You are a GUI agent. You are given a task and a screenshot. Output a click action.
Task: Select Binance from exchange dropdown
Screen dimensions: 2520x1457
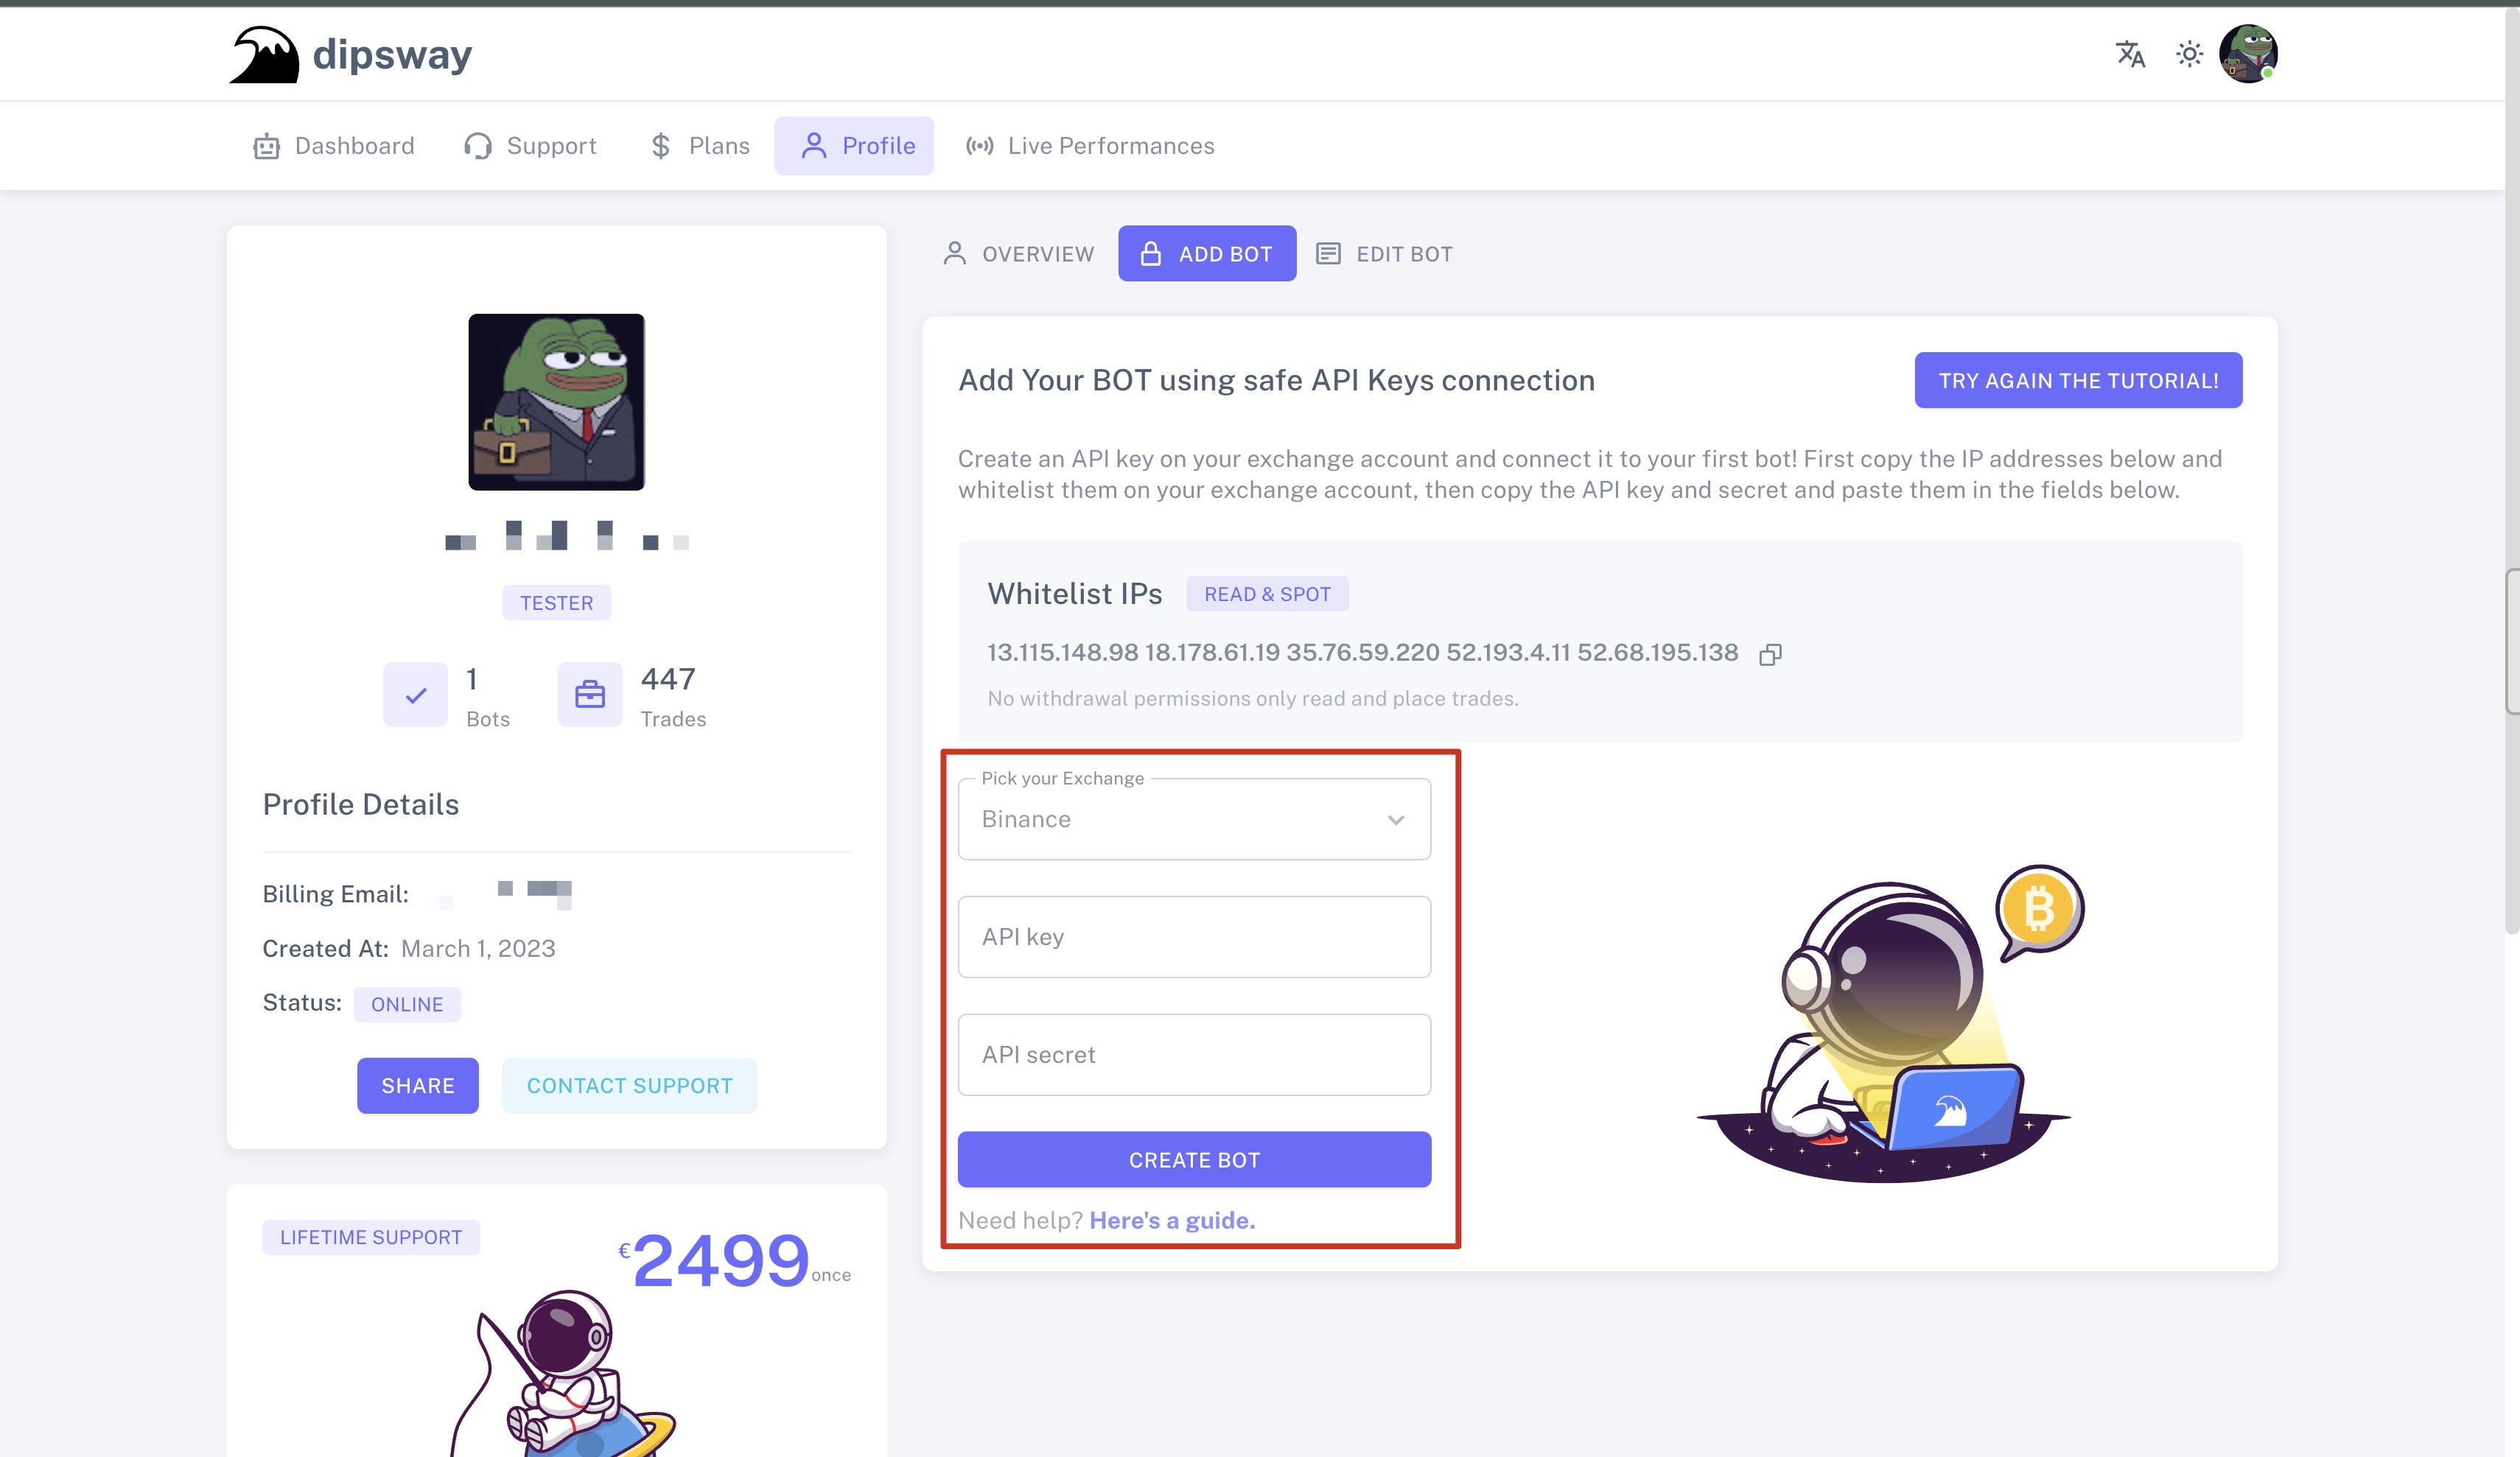click(x=1193, y=818)
